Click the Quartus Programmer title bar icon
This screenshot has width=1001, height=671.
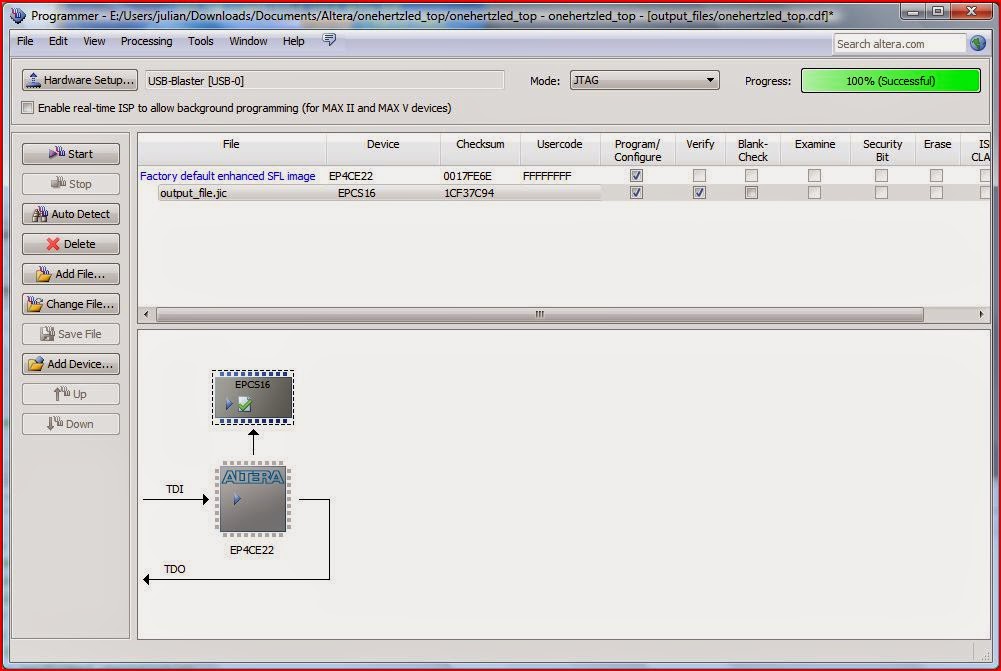[18, 15]
